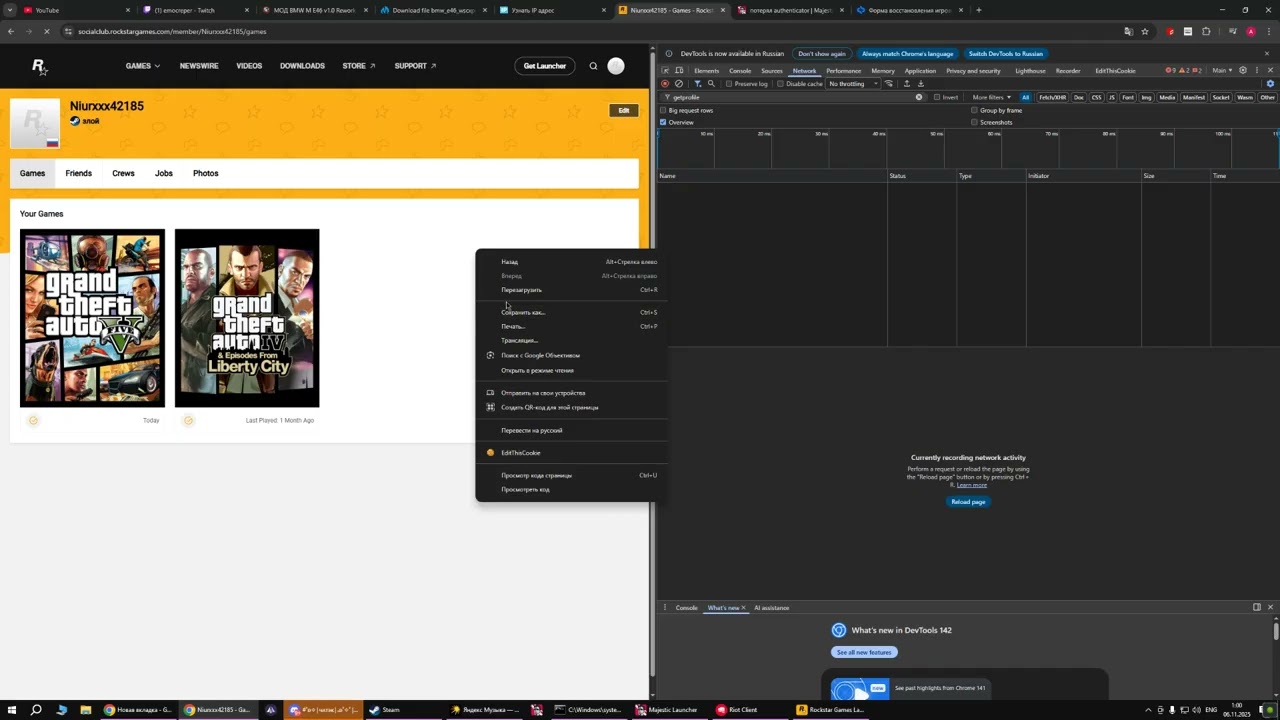Open GTA IV Liberty City cover

pos(247,318)
